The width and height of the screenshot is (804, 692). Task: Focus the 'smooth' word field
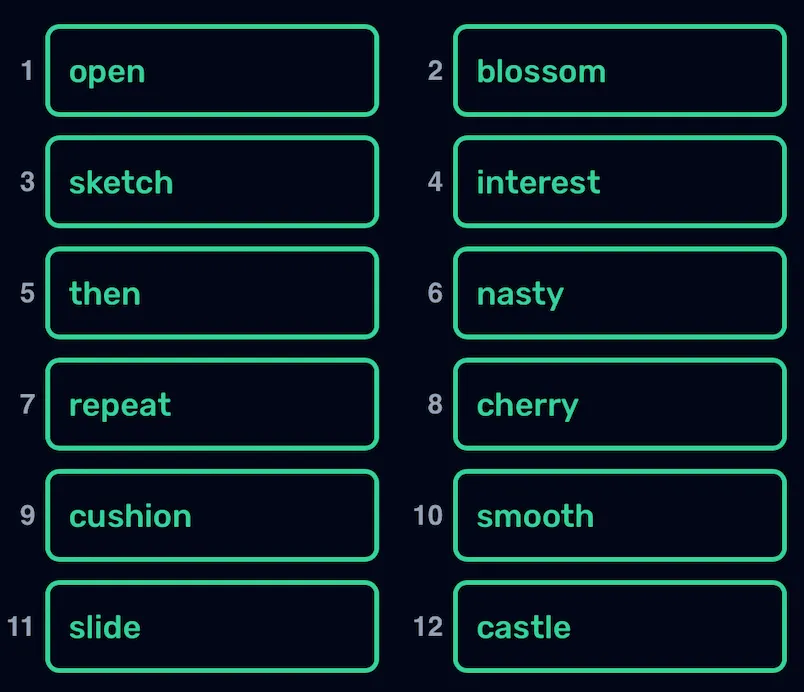coord(620,515)
